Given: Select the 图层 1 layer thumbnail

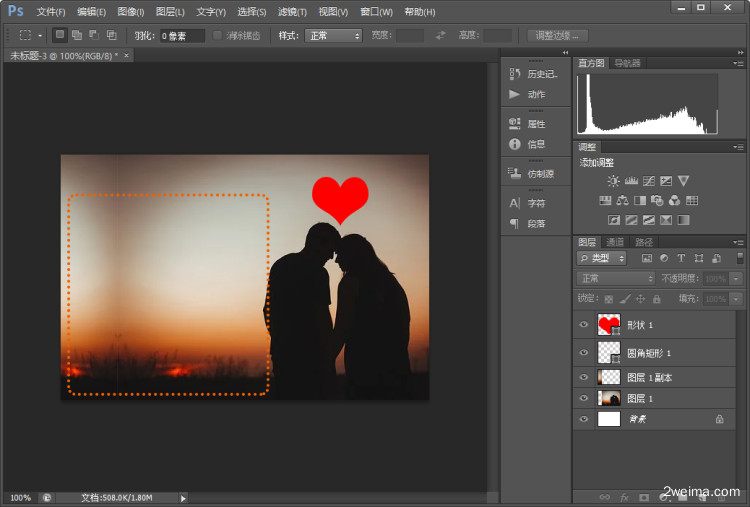Looking at the screenshot, I should pyautogui.click(x=608, y=398).
